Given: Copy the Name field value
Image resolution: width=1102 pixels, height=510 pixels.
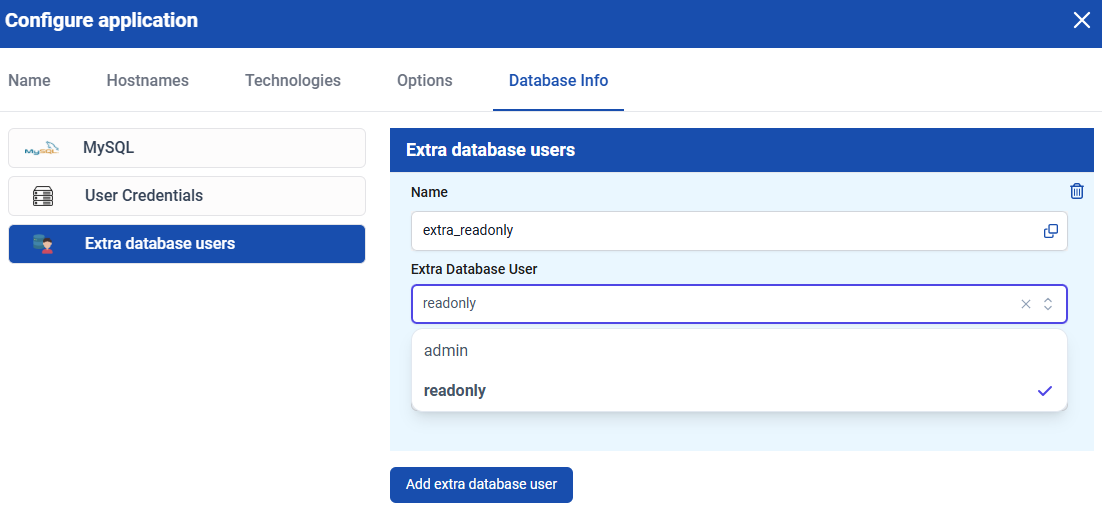Looking at the screenshot, I should [1050, 231].
